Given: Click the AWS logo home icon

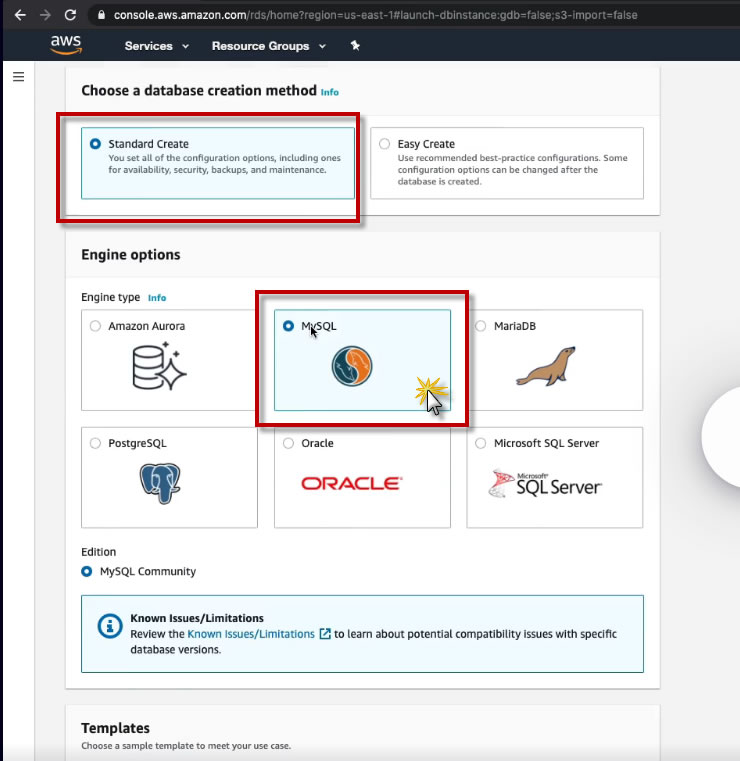Looking at the screenshot, I should point(66,45).
